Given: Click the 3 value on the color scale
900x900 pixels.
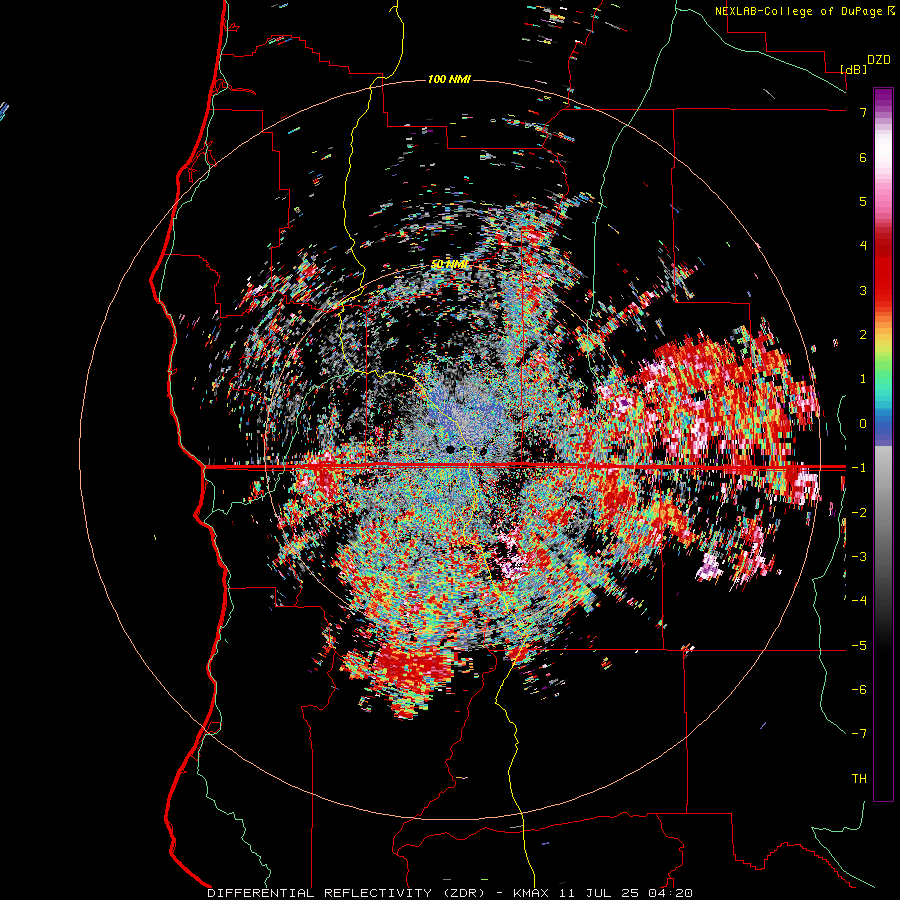Looking at the screenshot, I should [x=863, y=290].
